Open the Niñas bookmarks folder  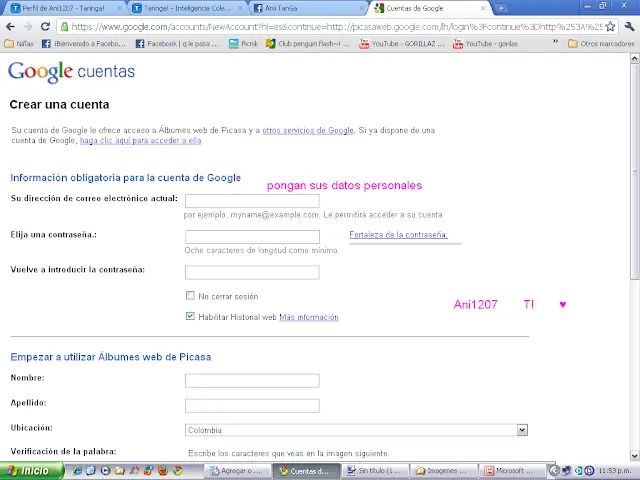click(19, 43)
